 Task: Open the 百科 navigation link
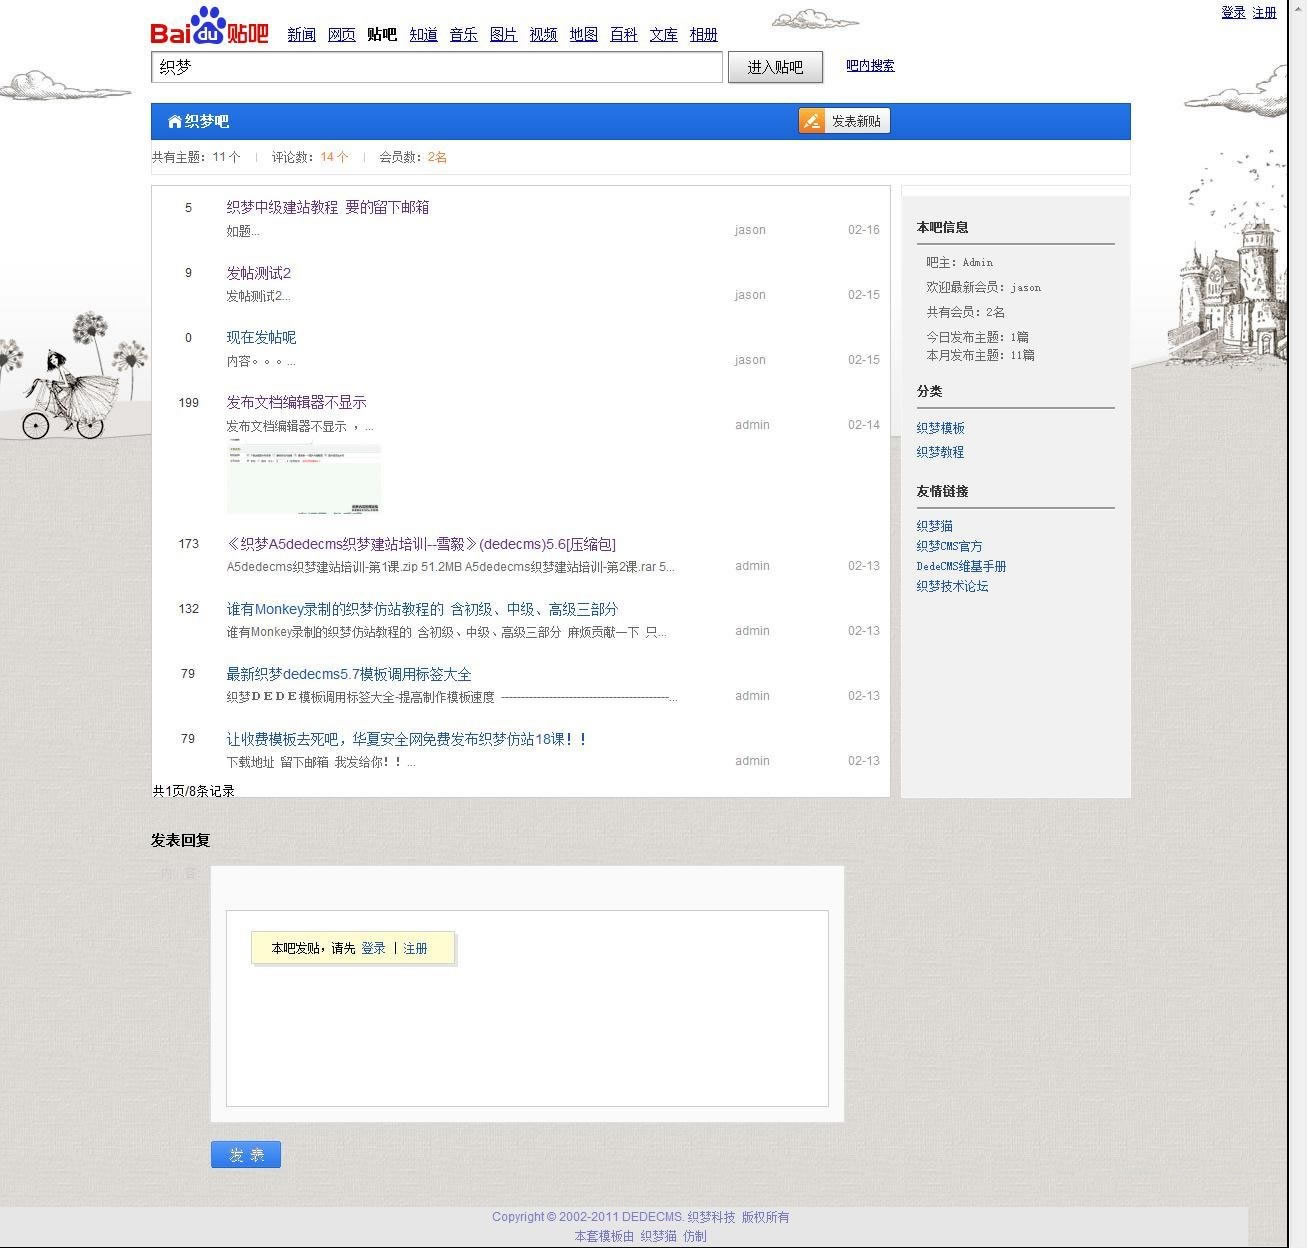pyautogui.click(x=623, y=35)
